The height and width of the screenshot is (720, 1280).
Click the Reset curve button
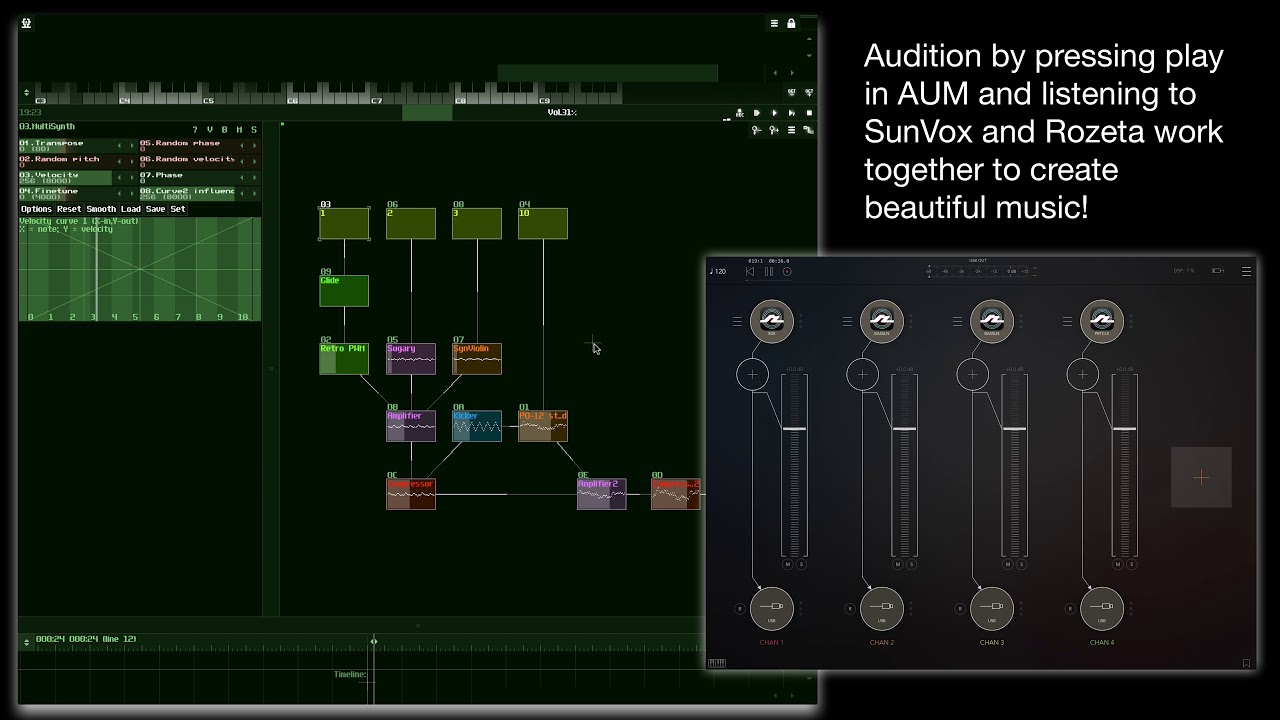[x=69, y=209]
